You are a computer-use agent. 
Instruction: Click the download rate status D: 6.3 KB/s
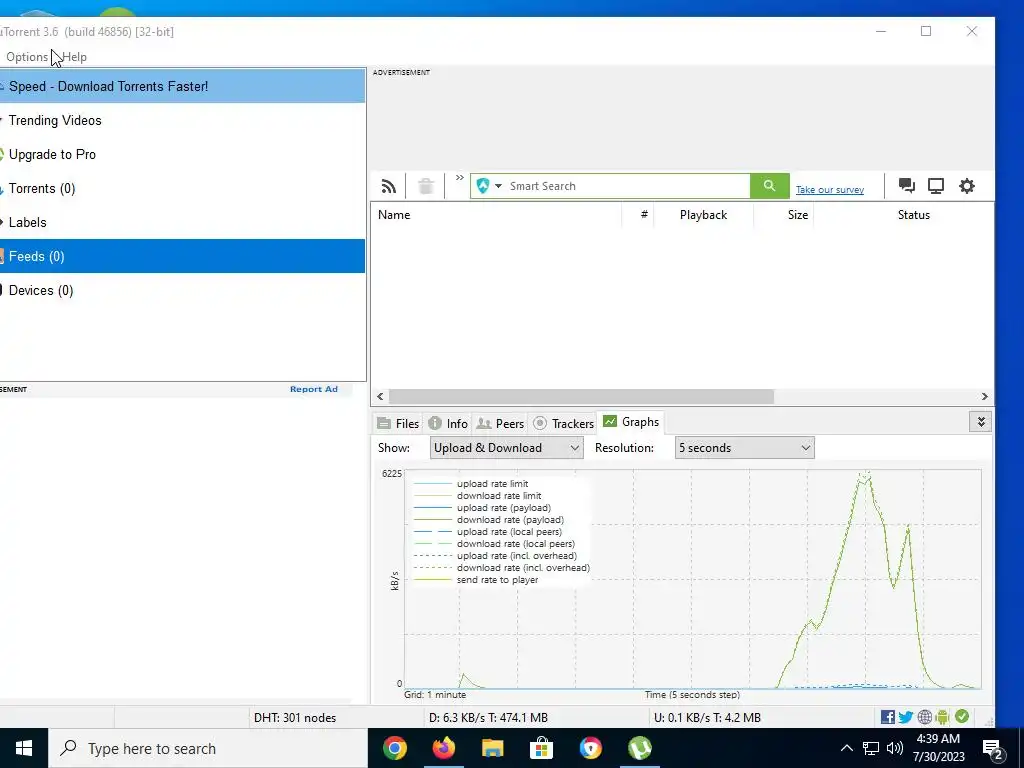[488, 718]
